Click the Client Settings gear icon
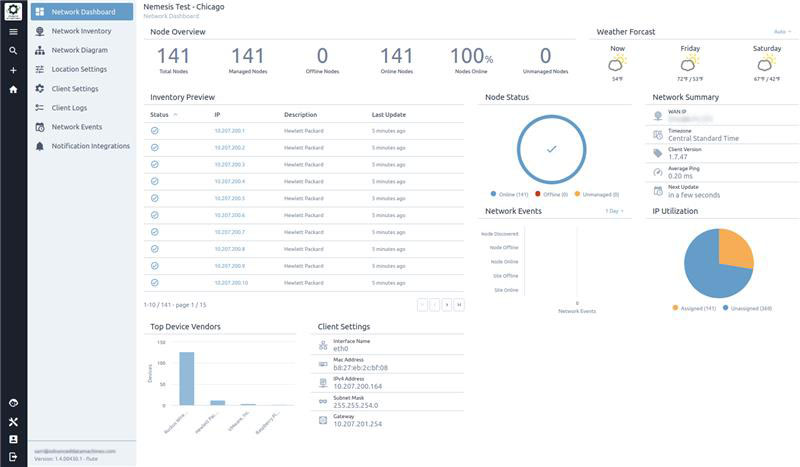This screenshot has width=800, height=467. 40,88
